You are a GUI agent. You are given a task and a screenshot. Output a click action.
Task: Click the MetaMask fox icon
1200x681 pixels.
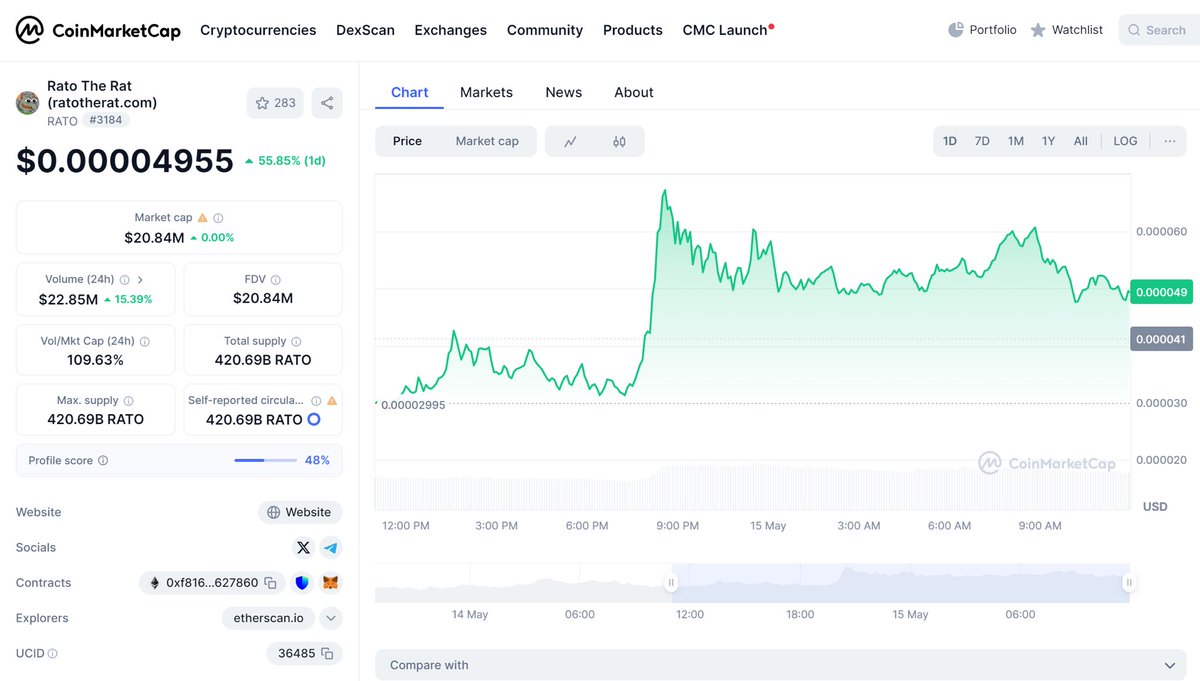click(x=330, y=583)
